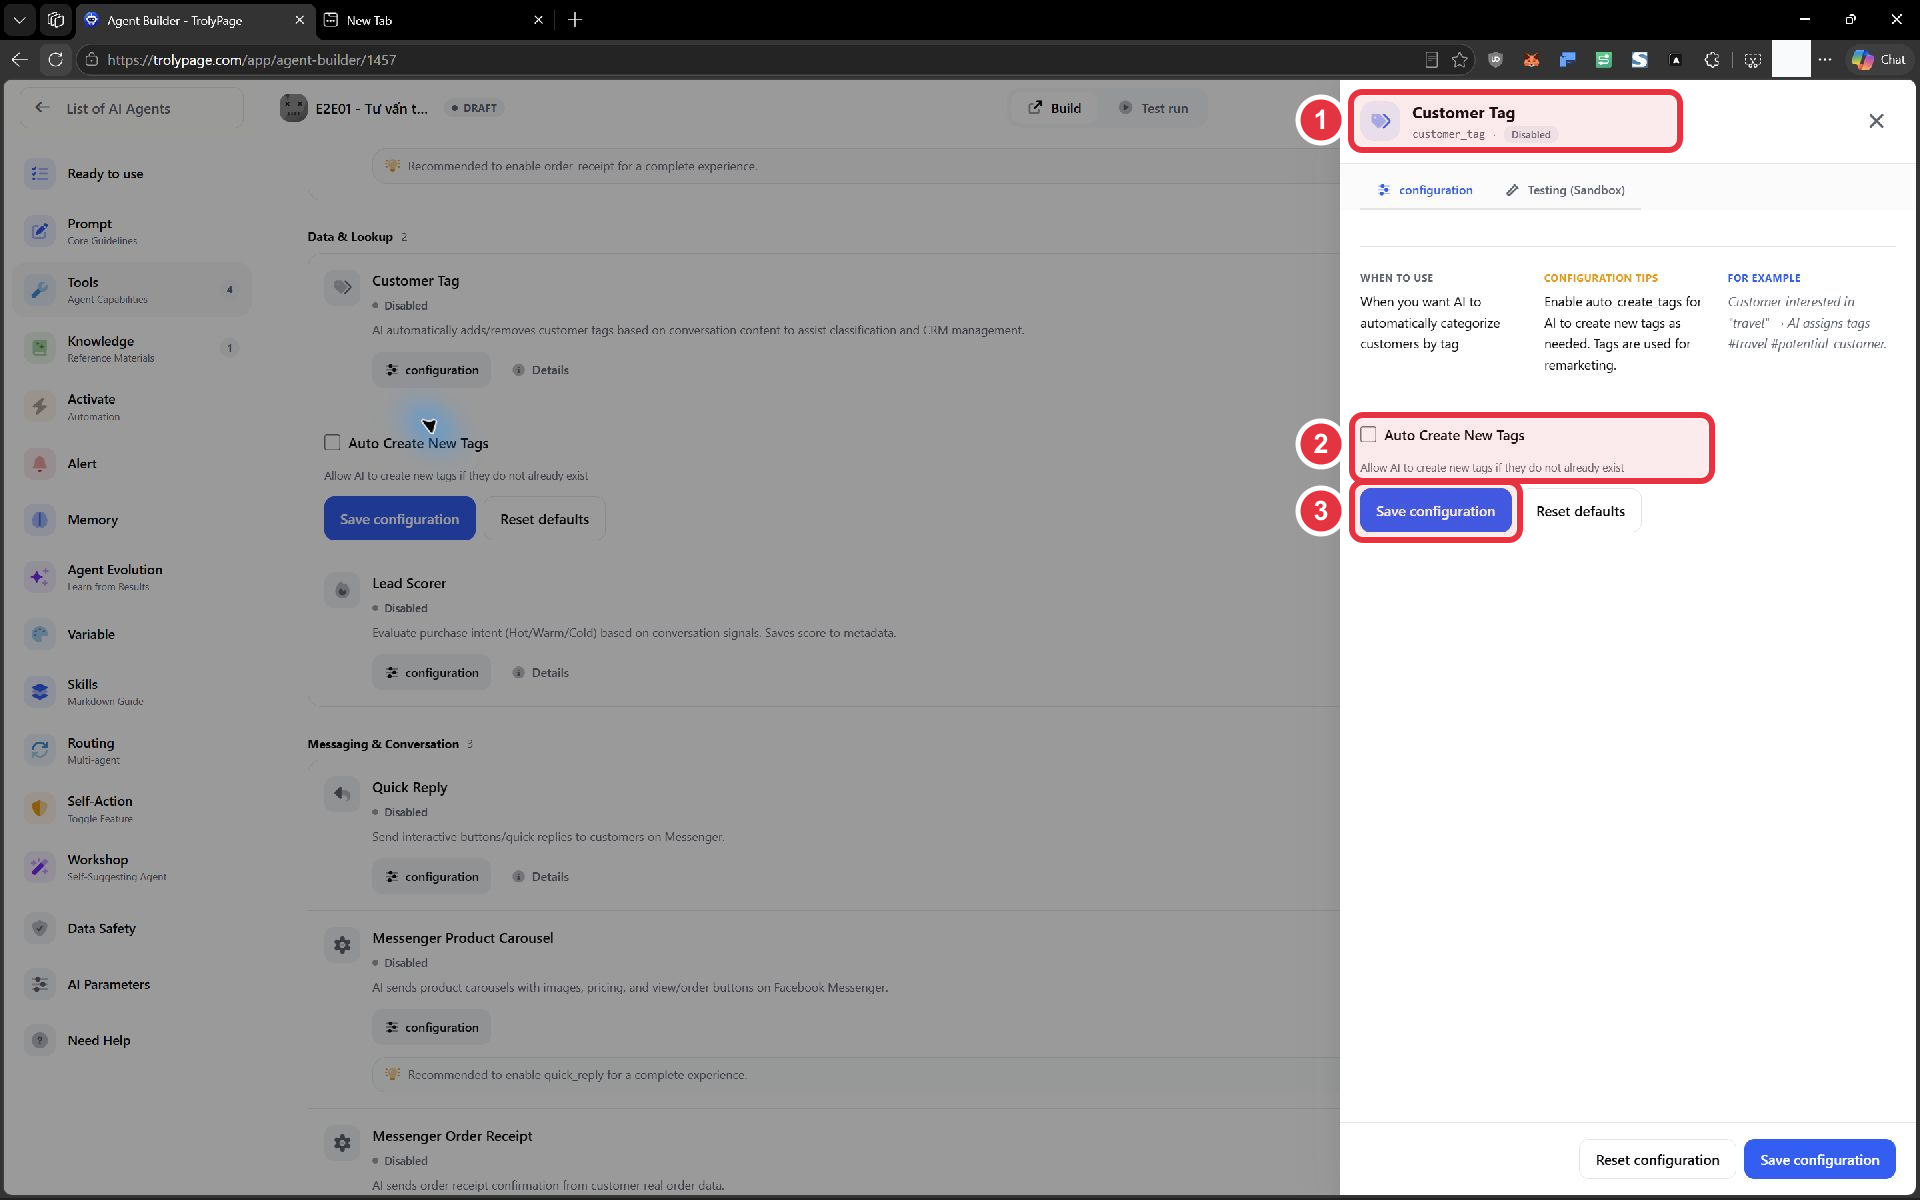
Task: Open the Variable section icon
Action: point(39,634)
